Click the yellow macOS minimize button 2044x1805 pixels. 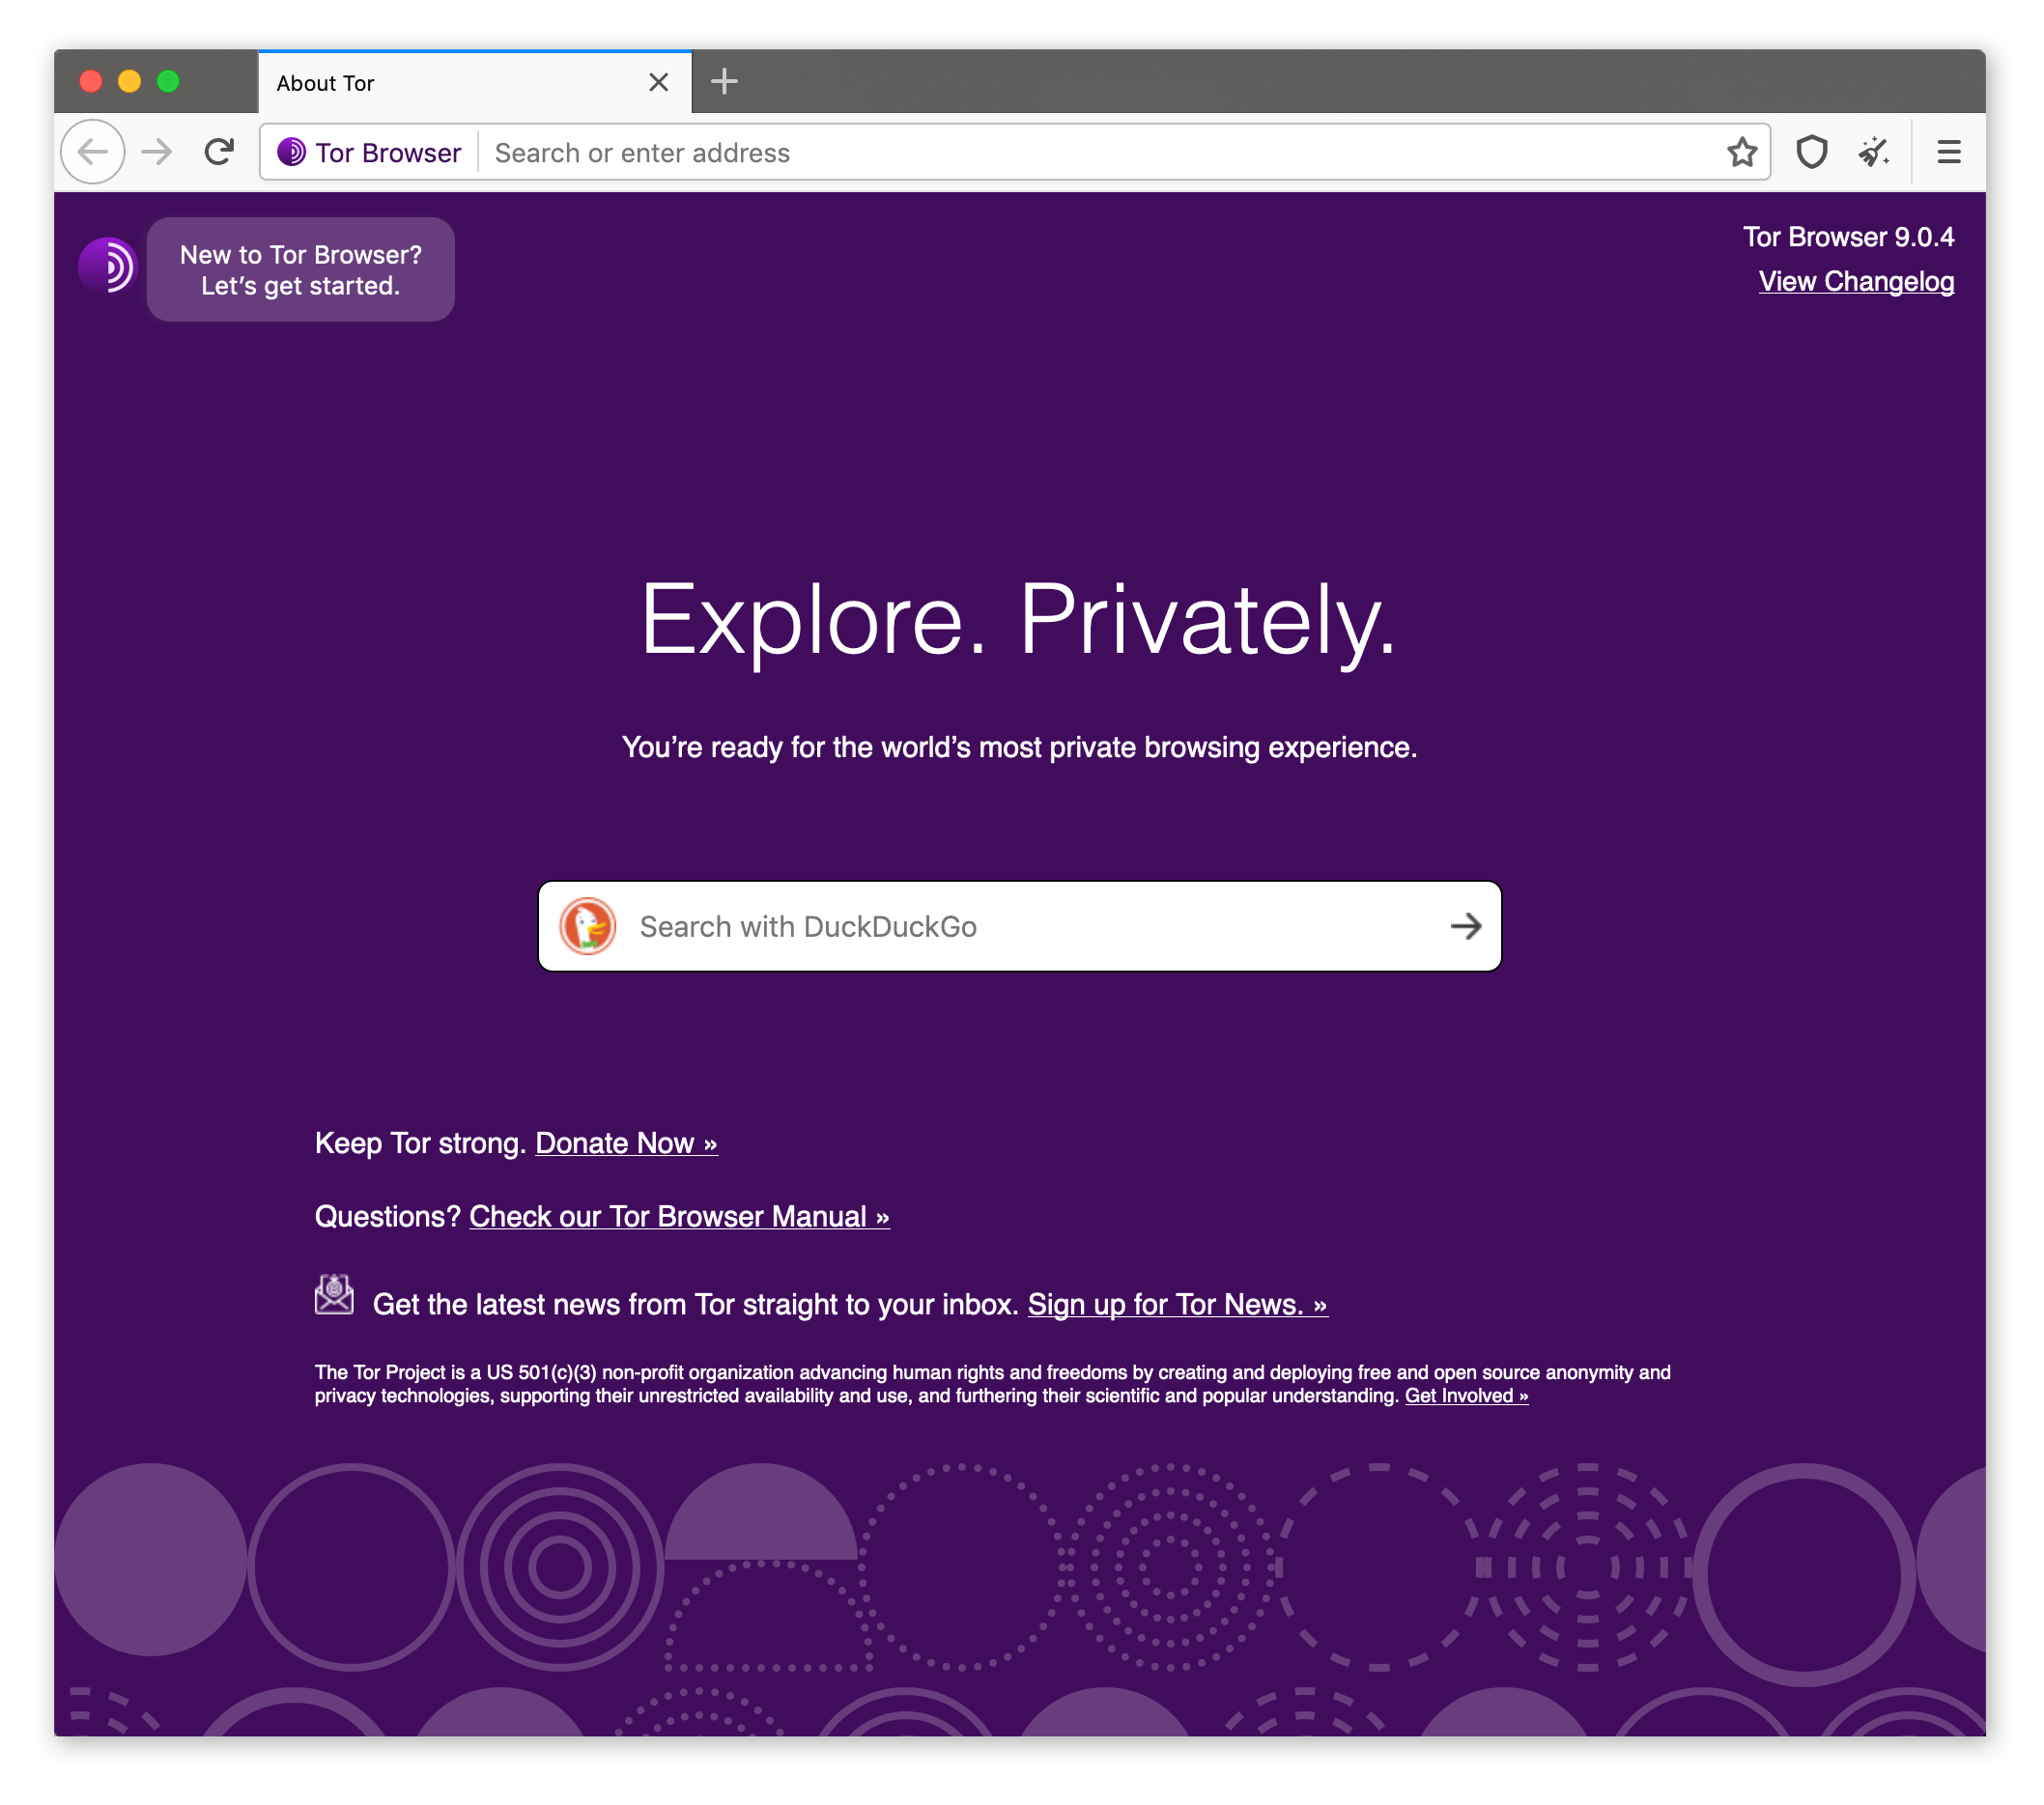(x=129, y=81)
